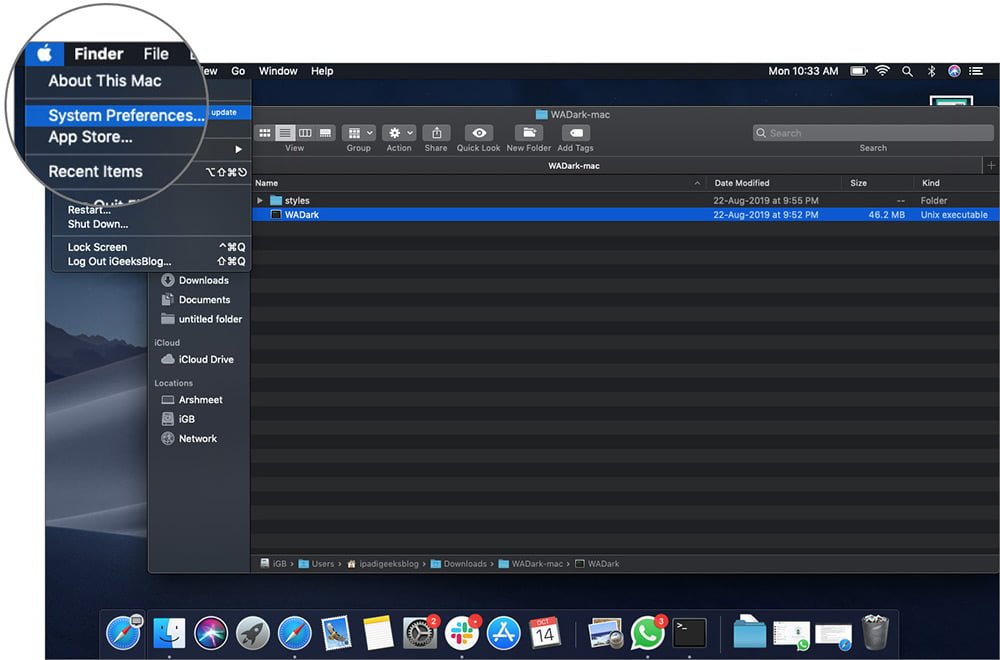Expand the styles folder disclosure triangle
1000x660 pixels.
(260, 200)
